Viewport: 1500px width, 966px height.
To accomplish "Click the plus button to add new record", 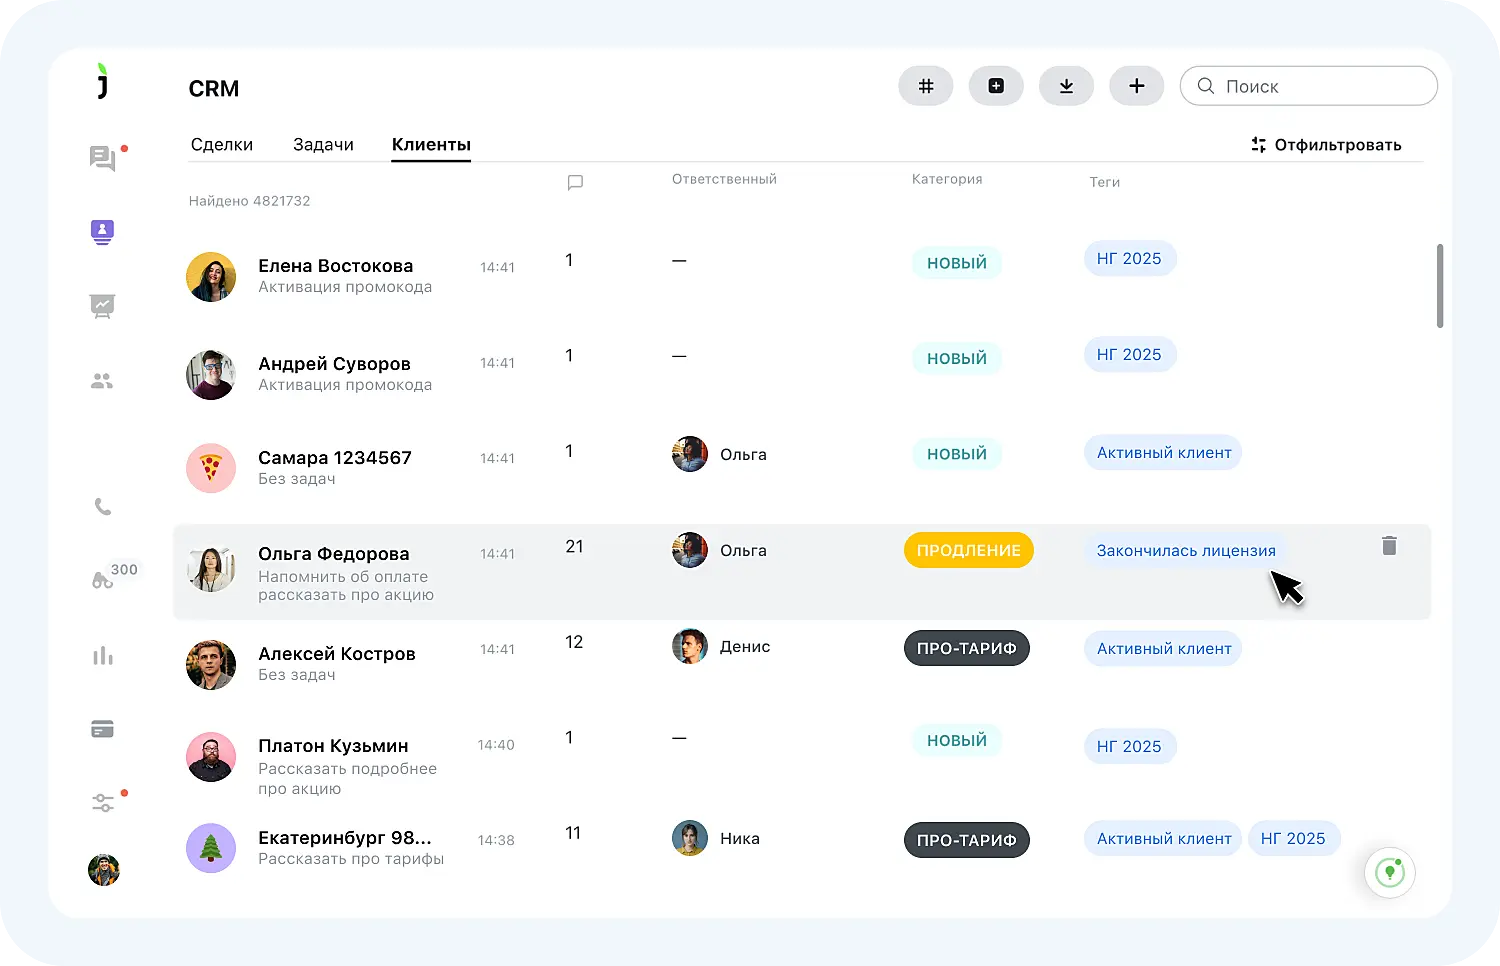I will coord(1136,86).
